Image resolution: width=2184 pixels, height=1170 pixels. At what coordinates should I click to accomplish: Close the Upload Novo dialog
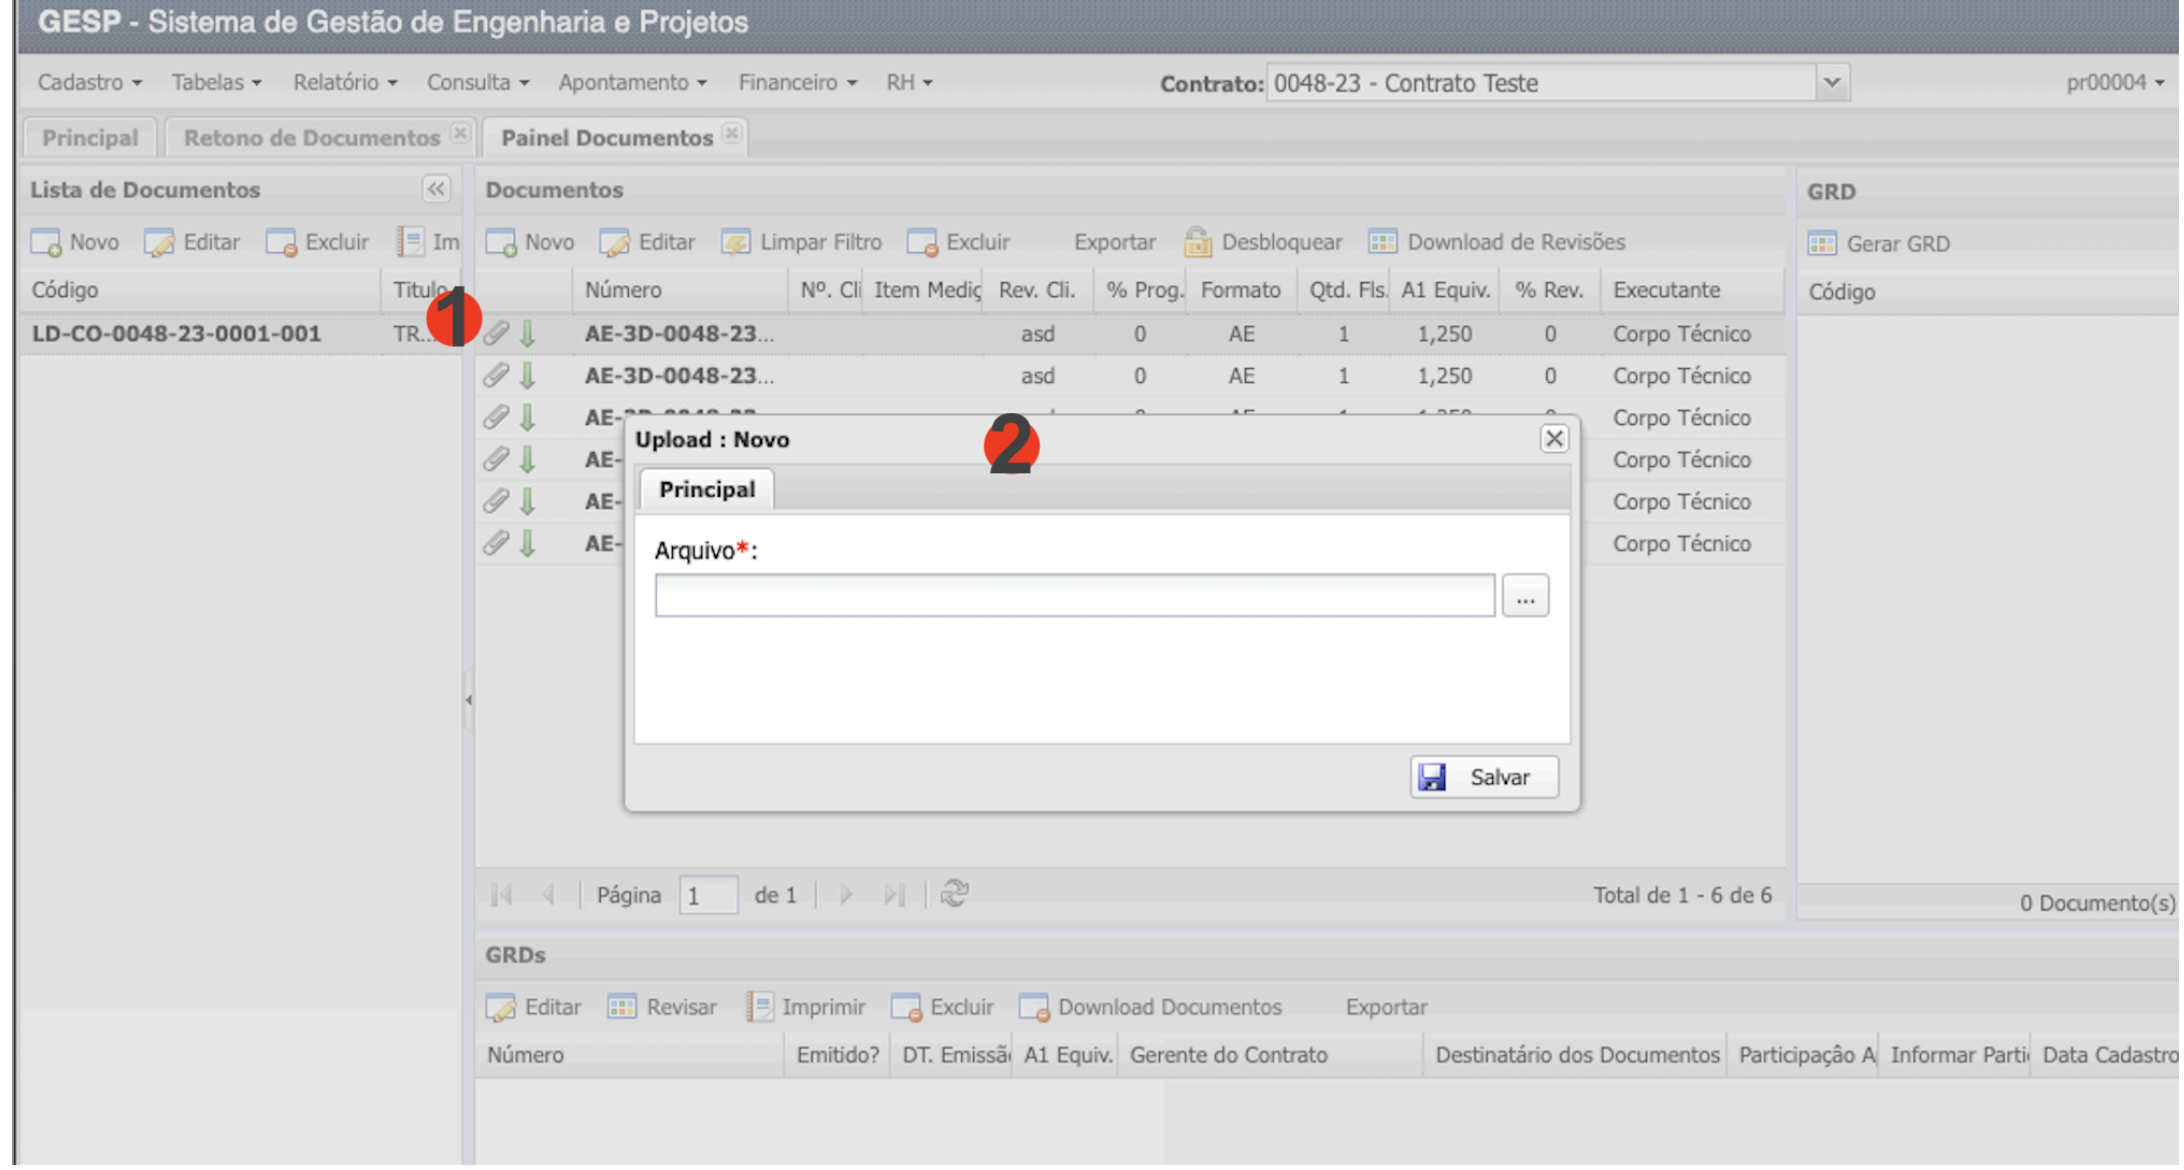click(x=1554, y=439)
